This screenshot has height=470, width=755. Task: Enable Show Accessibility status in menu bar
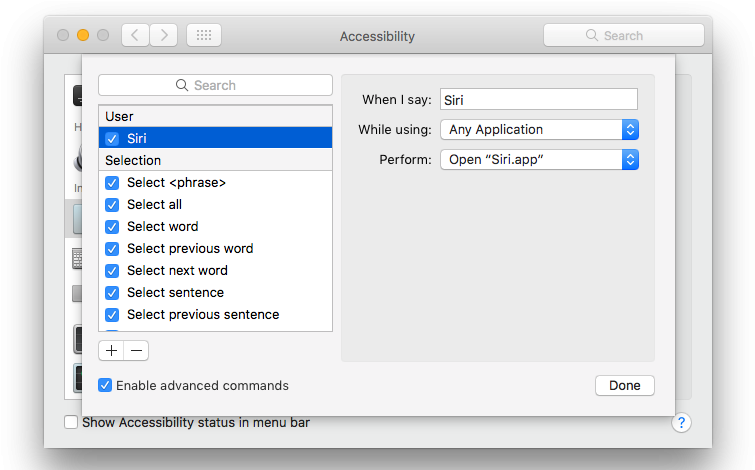pos(71,422)
